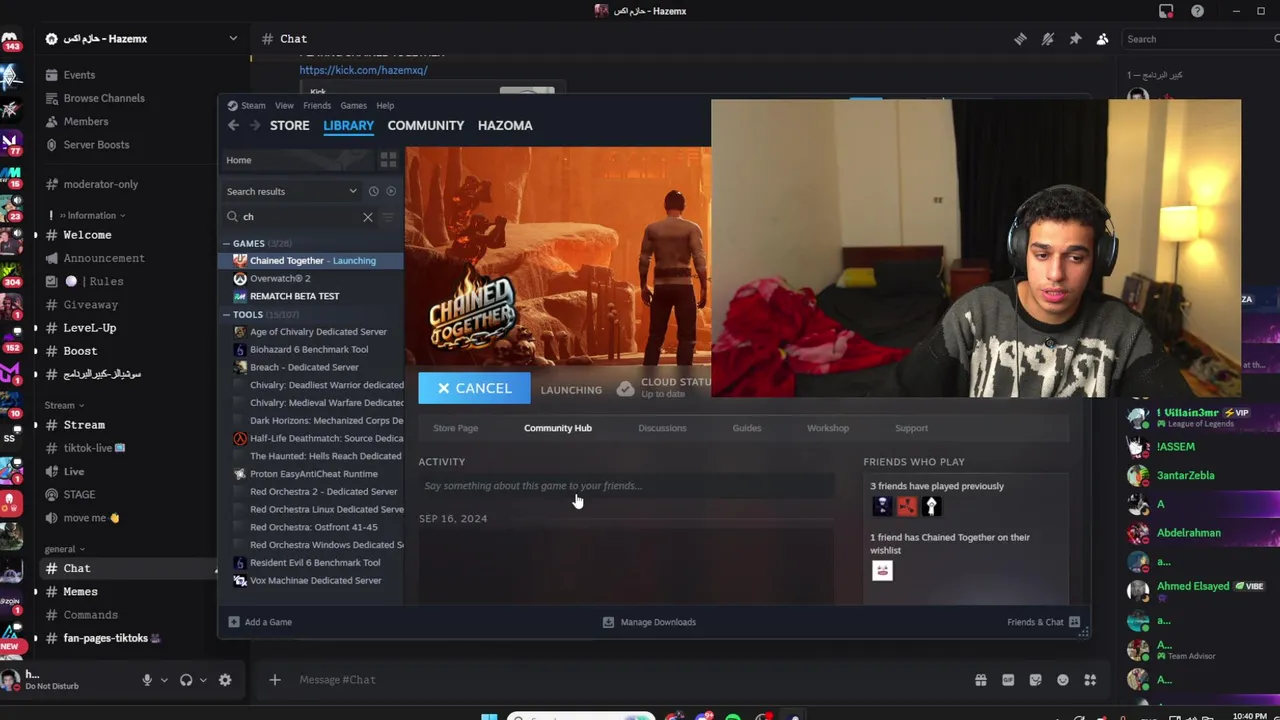
Task: Switch to the Steam STORE tab
Action: tap(289, 125)
